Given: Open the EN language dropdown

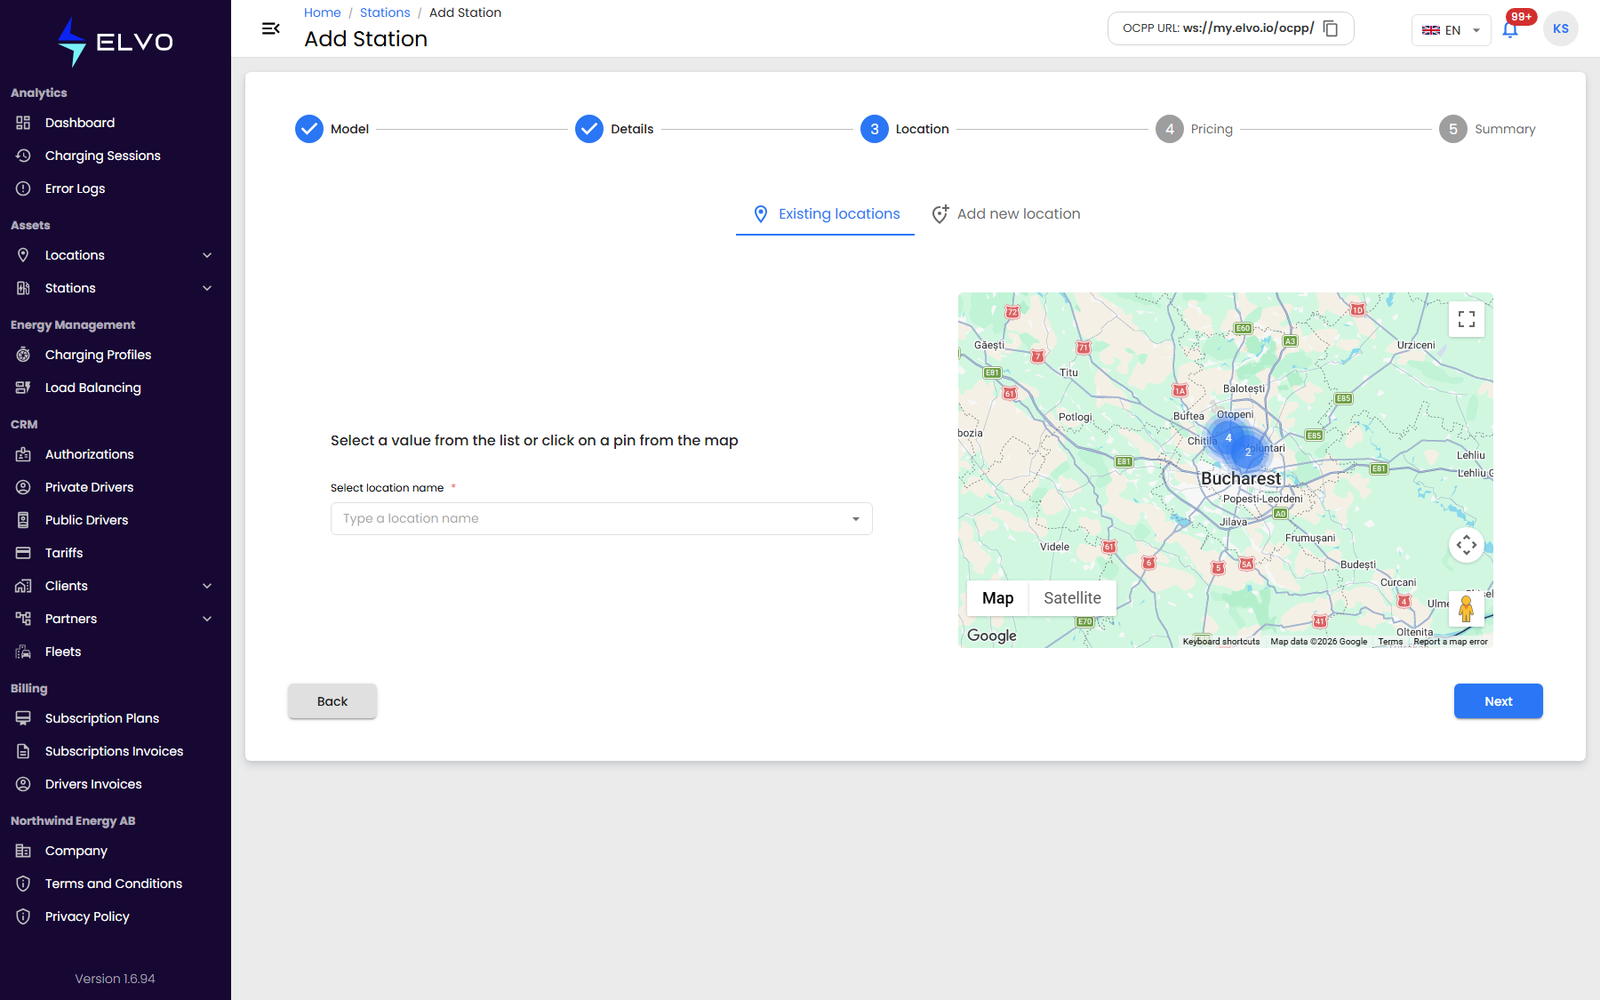Looking at the screenshot, I should click(x=1451, y=30).
